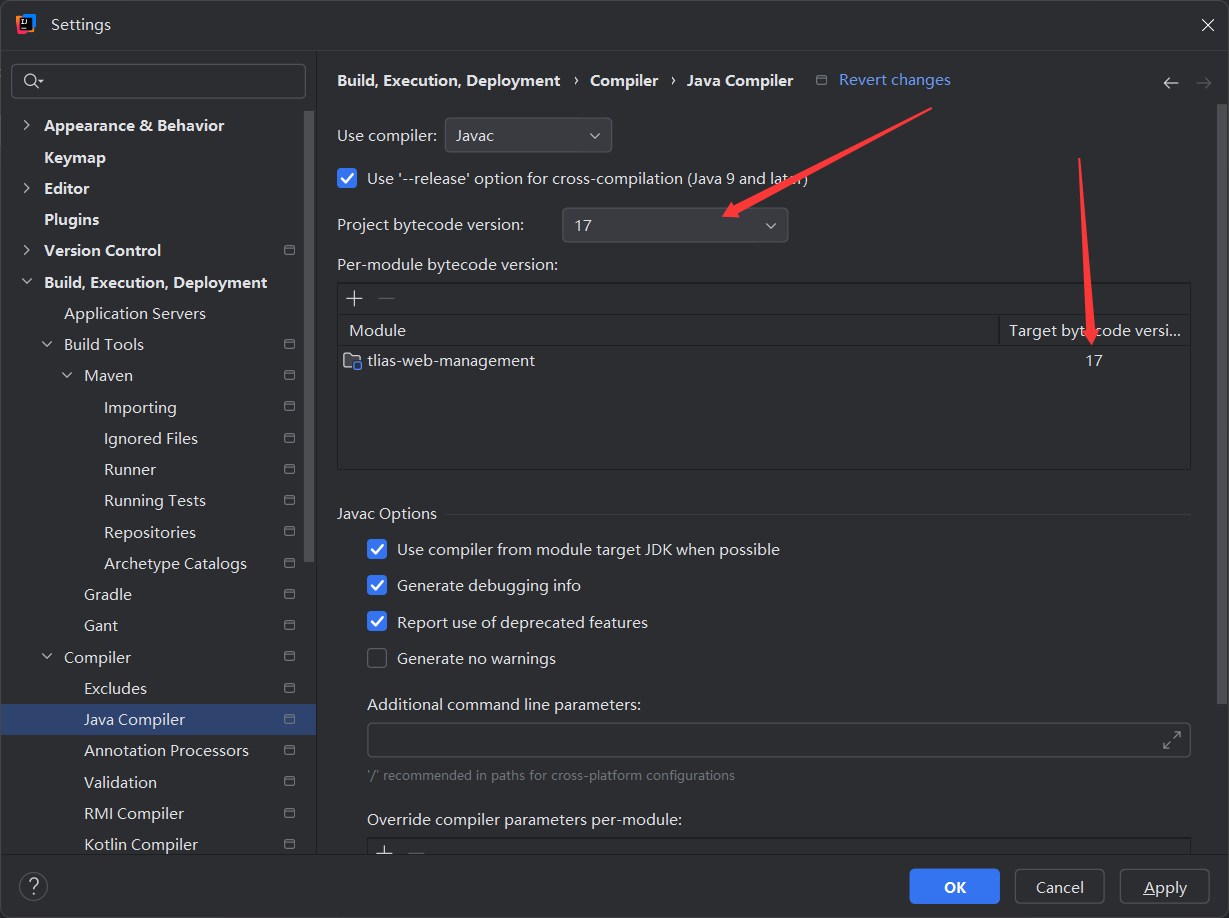This screenshot has width=1229, height=918.
Task: Click the project-level icon beside Runner
Action: pyautogui.click(x=289, y=469)
